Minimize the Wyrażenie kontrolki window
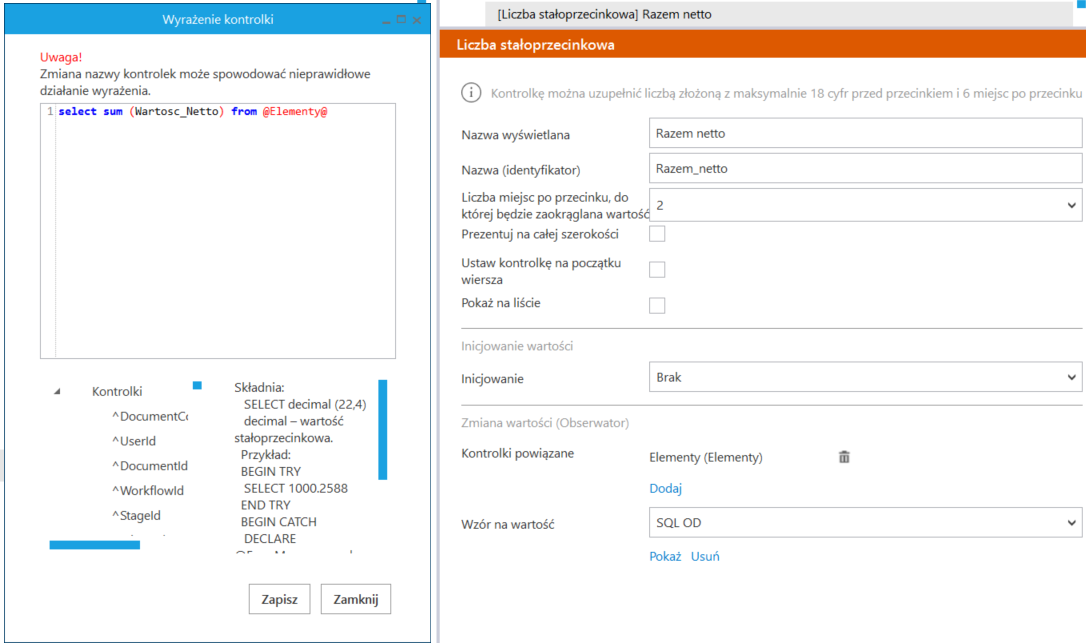The width and height of the screenshot is (1086, 643). (386, 21)
